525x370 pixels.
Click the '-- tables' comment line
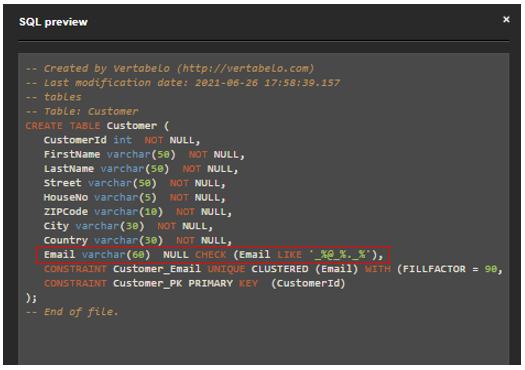[x=54, y=97]
